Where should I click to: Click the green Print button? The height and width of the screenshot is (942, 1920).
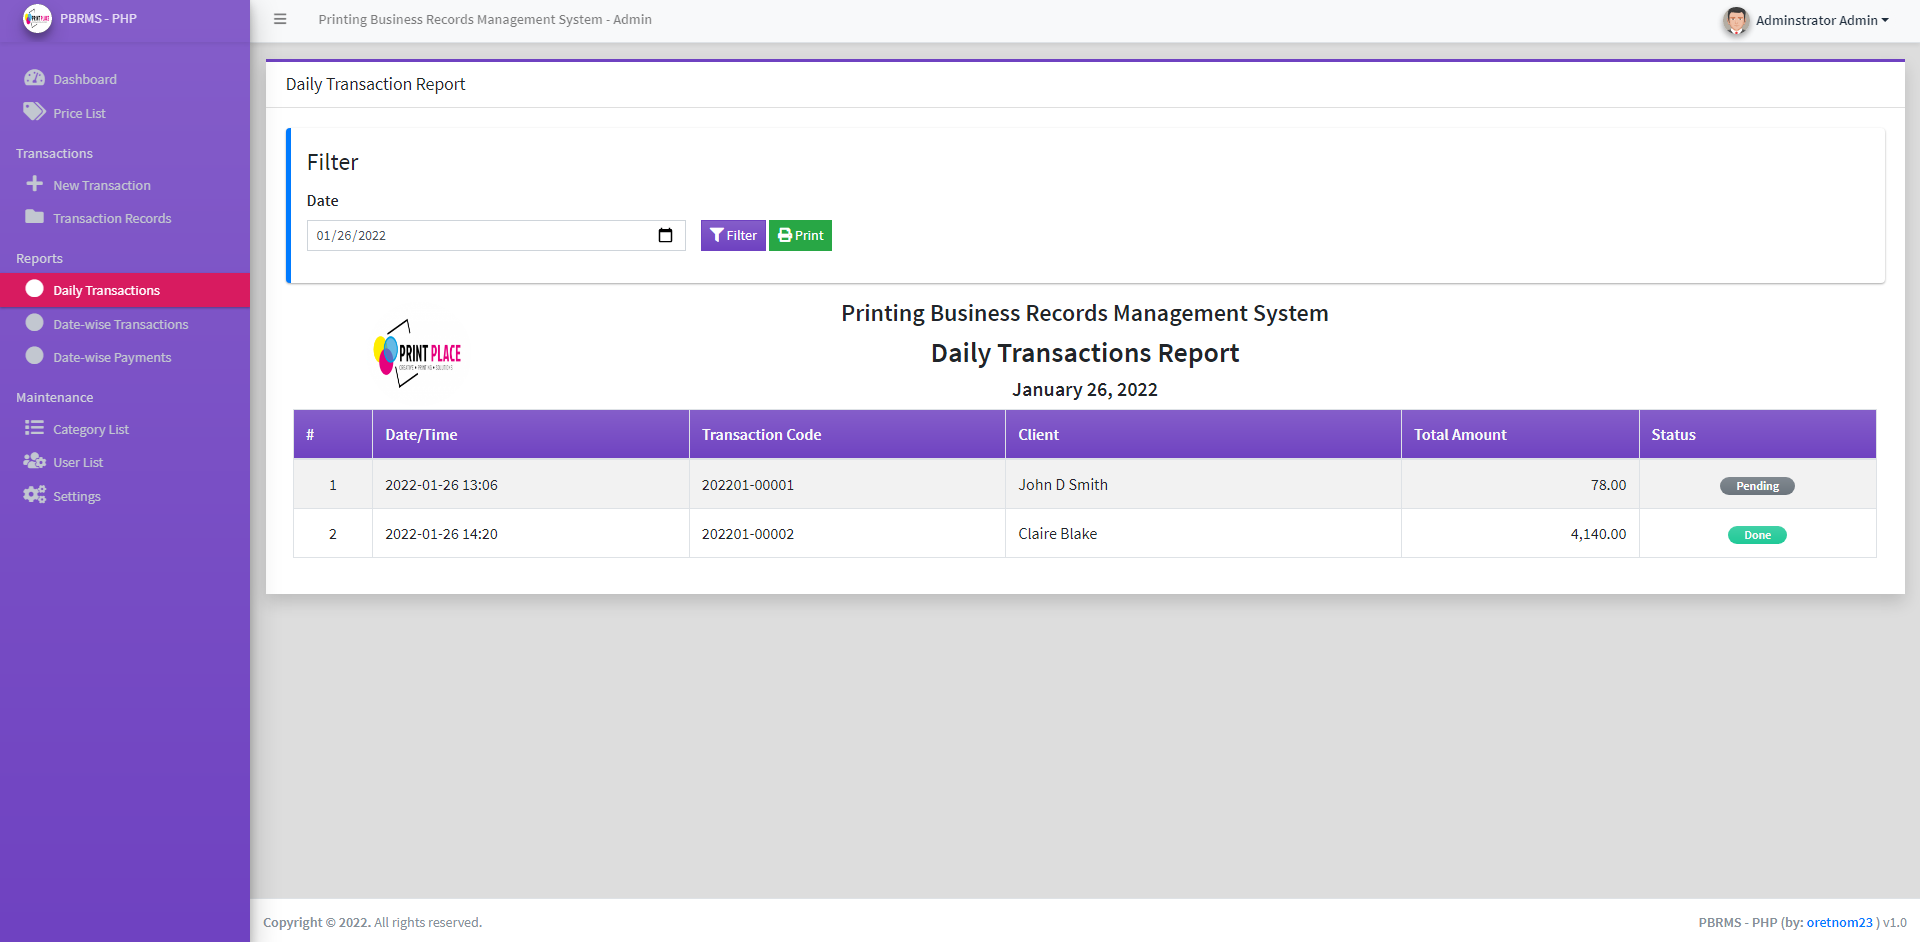[x=800, y=235]
